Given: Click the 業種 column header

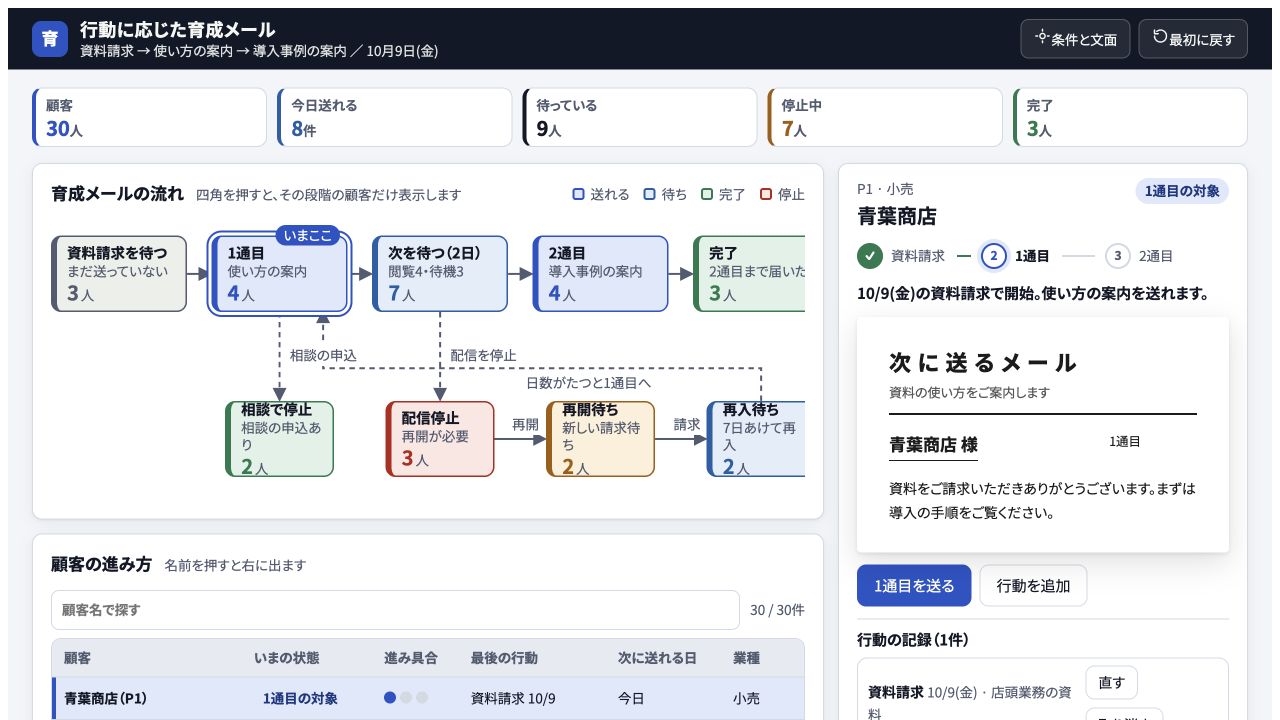Looking at the screenshot, I should [x=746, y=658].
